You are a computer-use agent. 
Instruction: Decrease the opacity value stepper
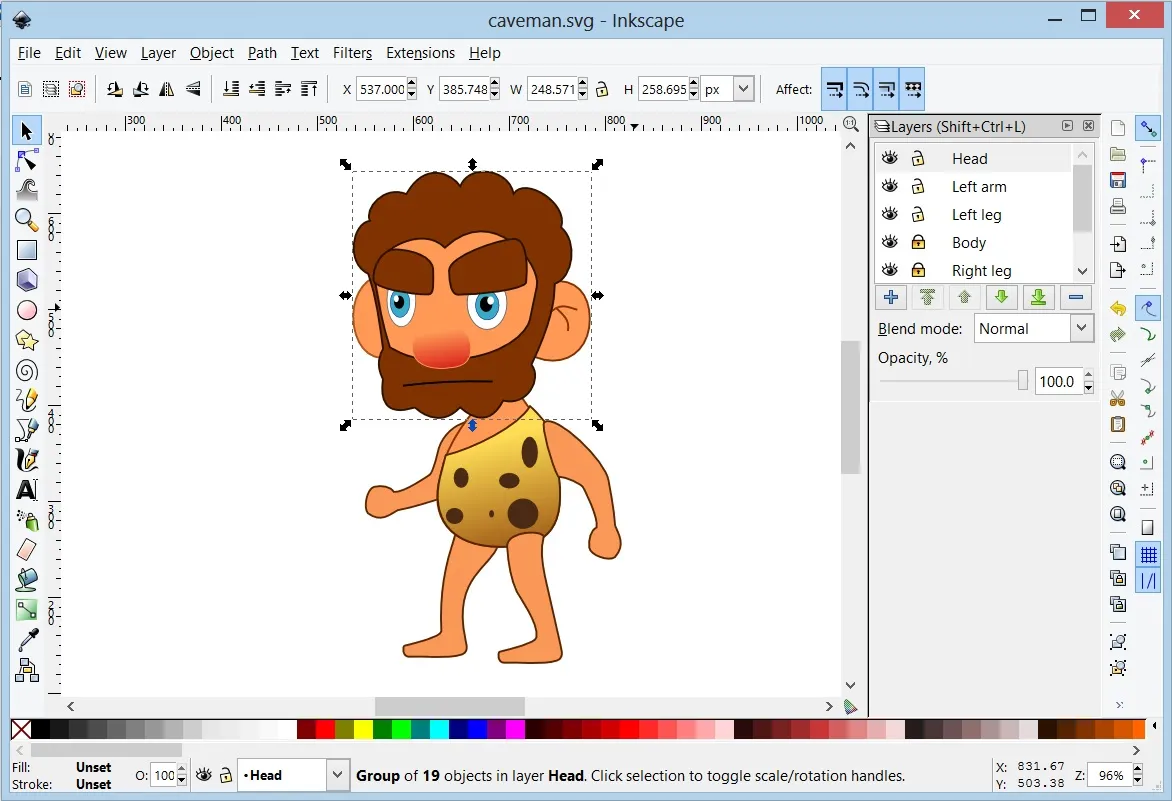1088,388
